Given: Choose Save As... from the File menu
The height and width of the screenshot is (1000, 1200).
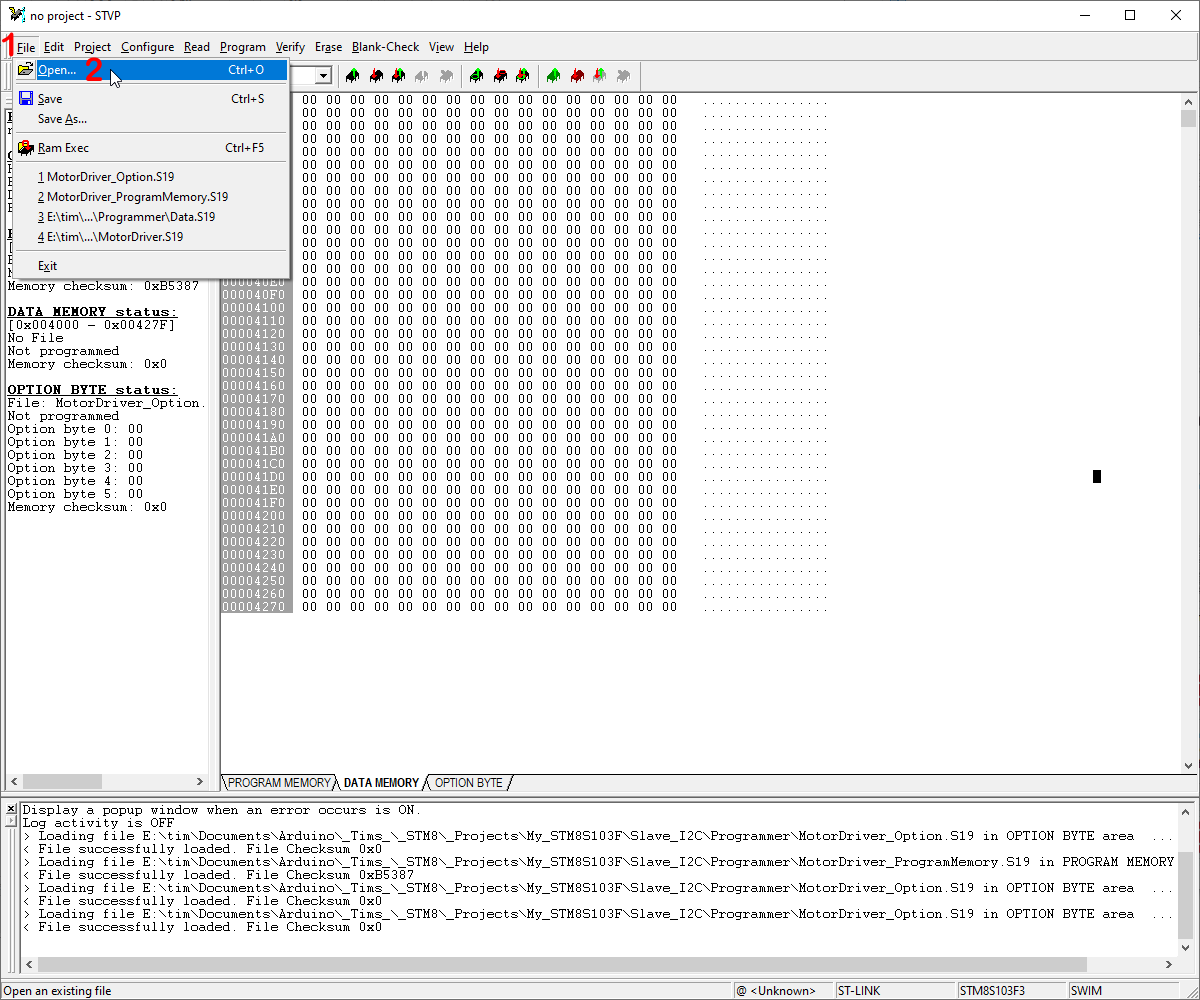Looking at the screenshot, I should [x=60, y=119].
